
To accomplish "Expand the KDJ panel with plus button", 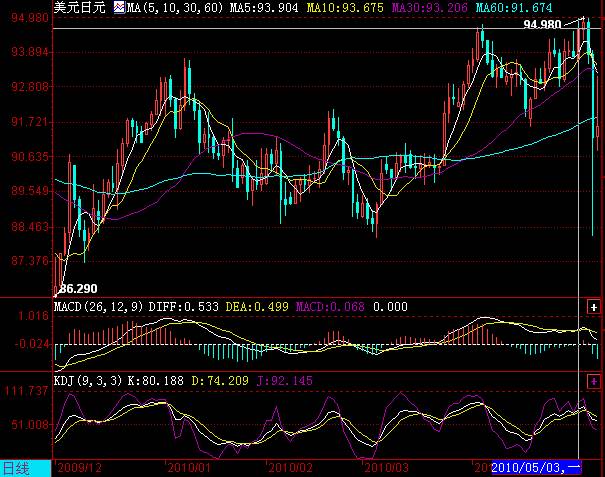I will coord(593,381).
